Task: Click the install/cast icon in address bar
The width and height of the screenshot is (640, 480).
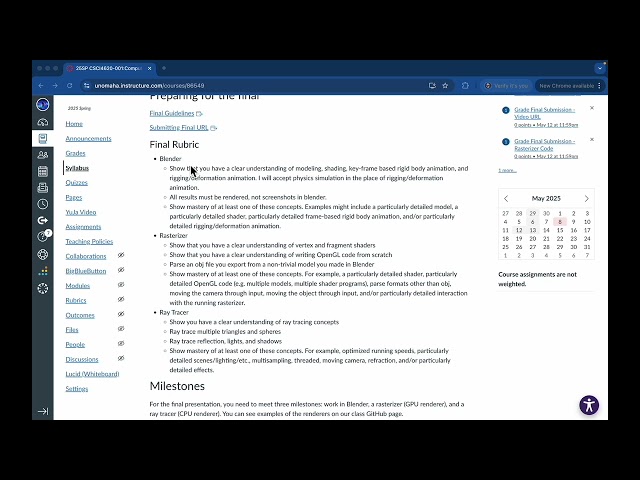Action: (432, 86)
